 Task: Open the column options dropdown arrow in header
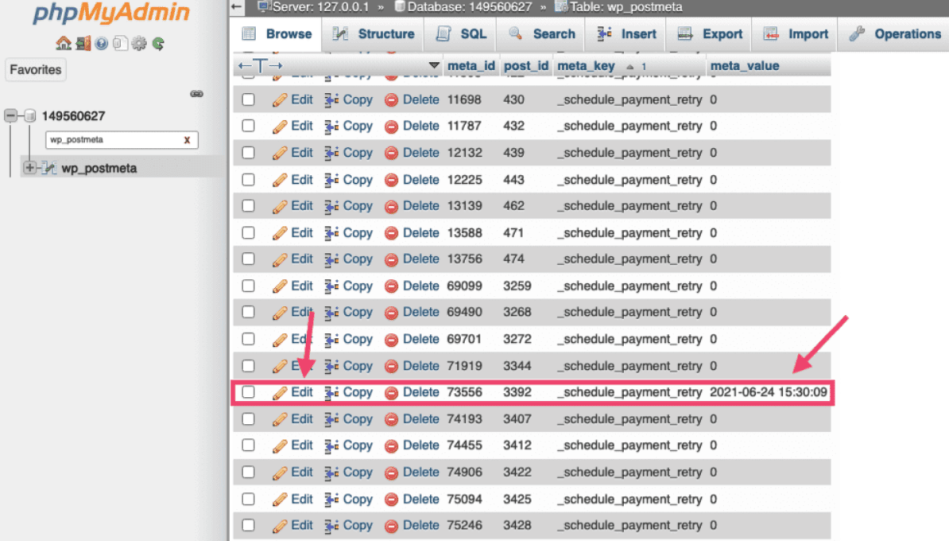click(434, 65)
